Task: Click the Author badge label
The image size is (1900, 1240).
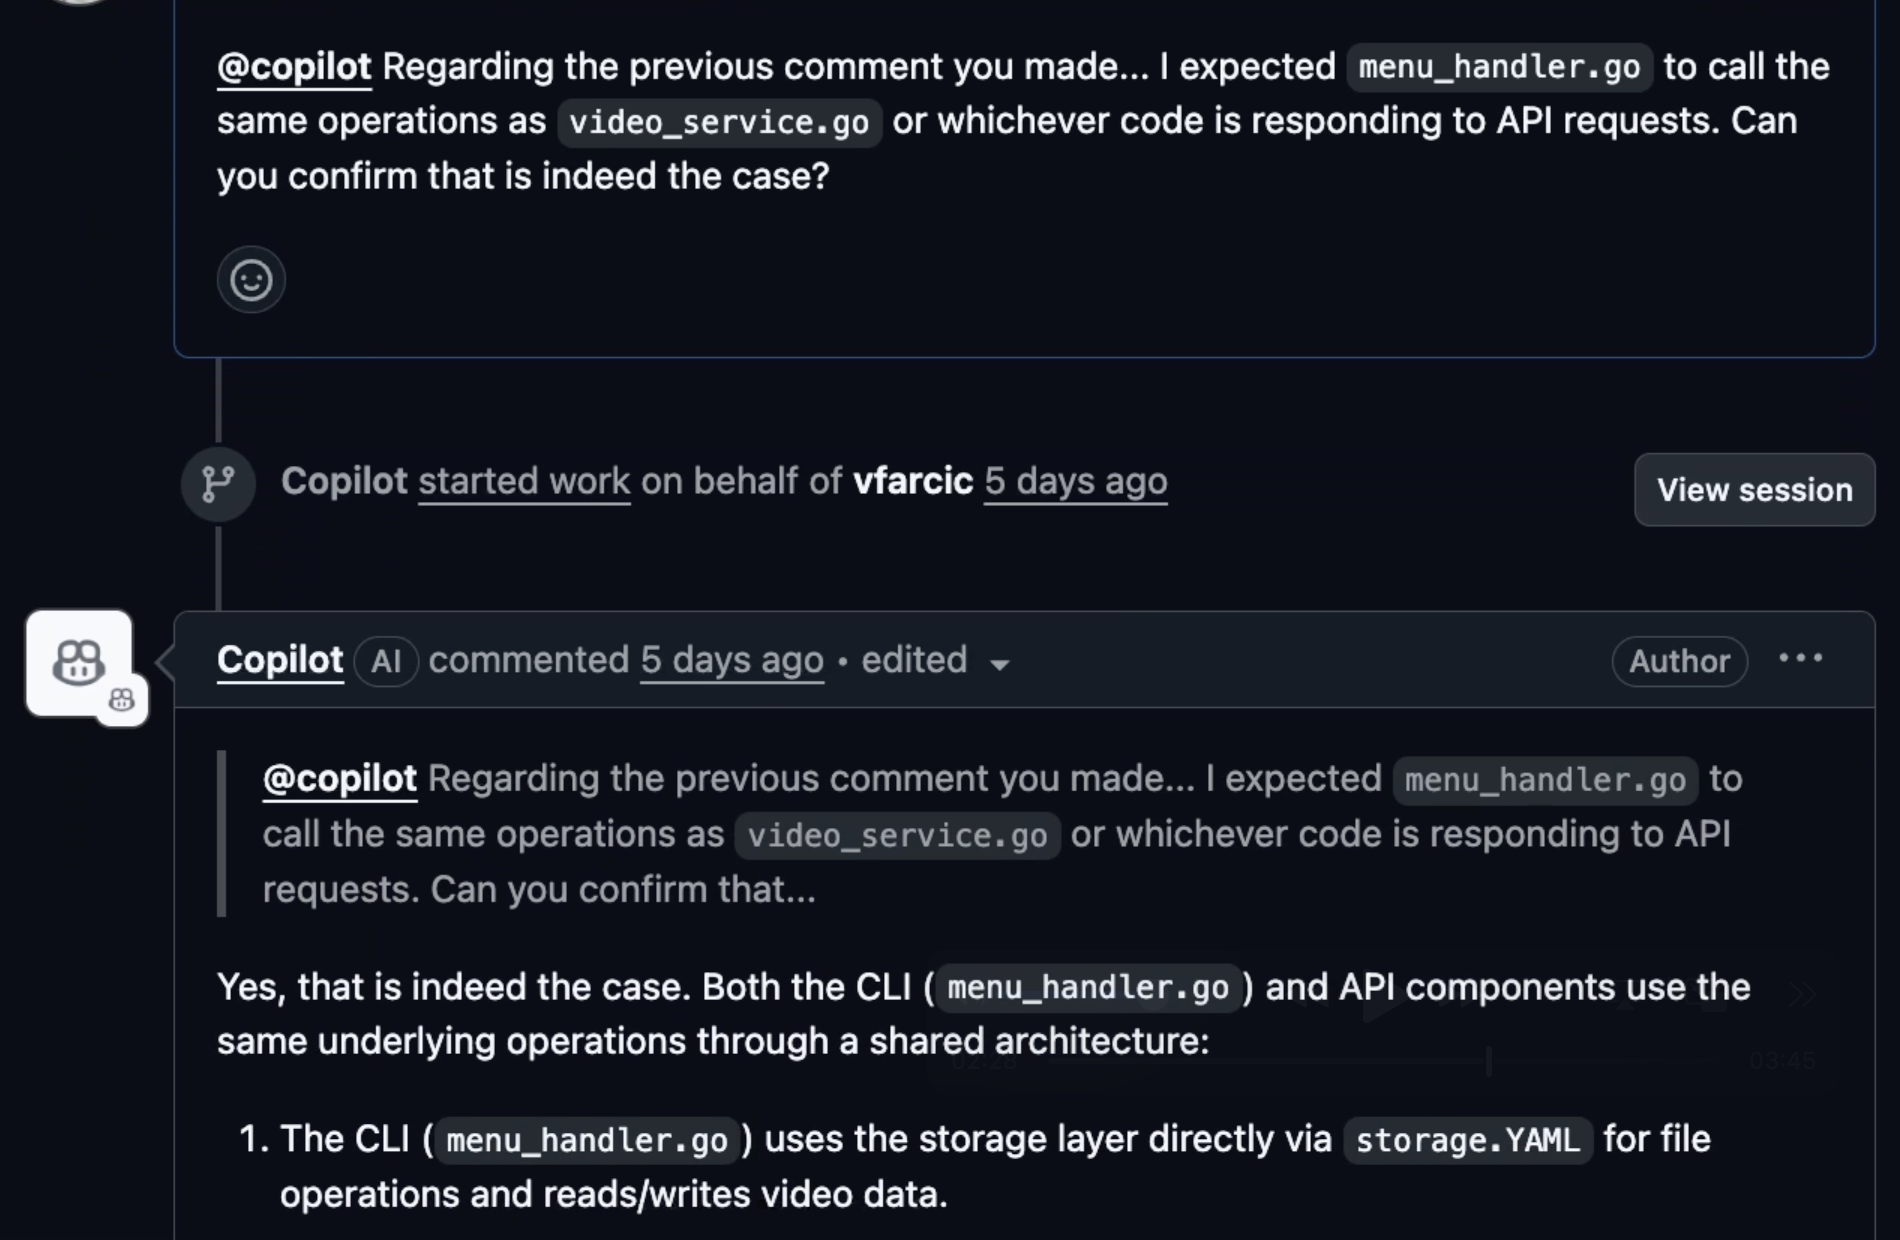Action: 1680,661
